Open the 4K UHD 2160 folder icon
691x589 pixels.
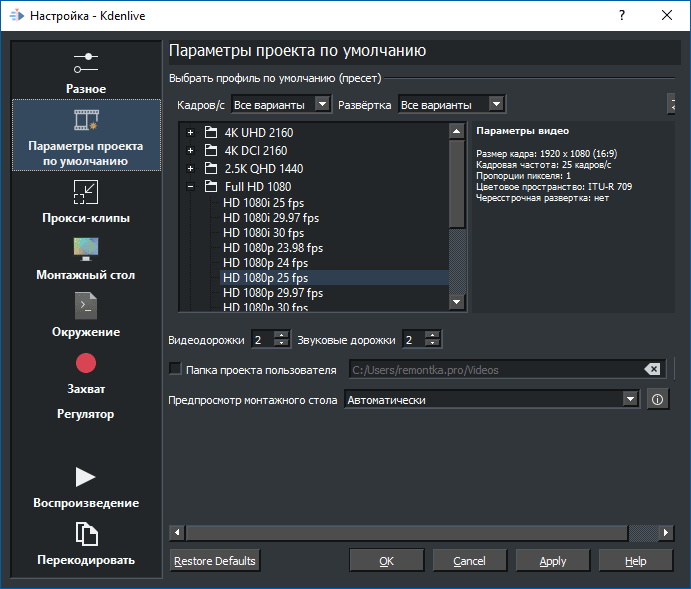coord(211,132)
